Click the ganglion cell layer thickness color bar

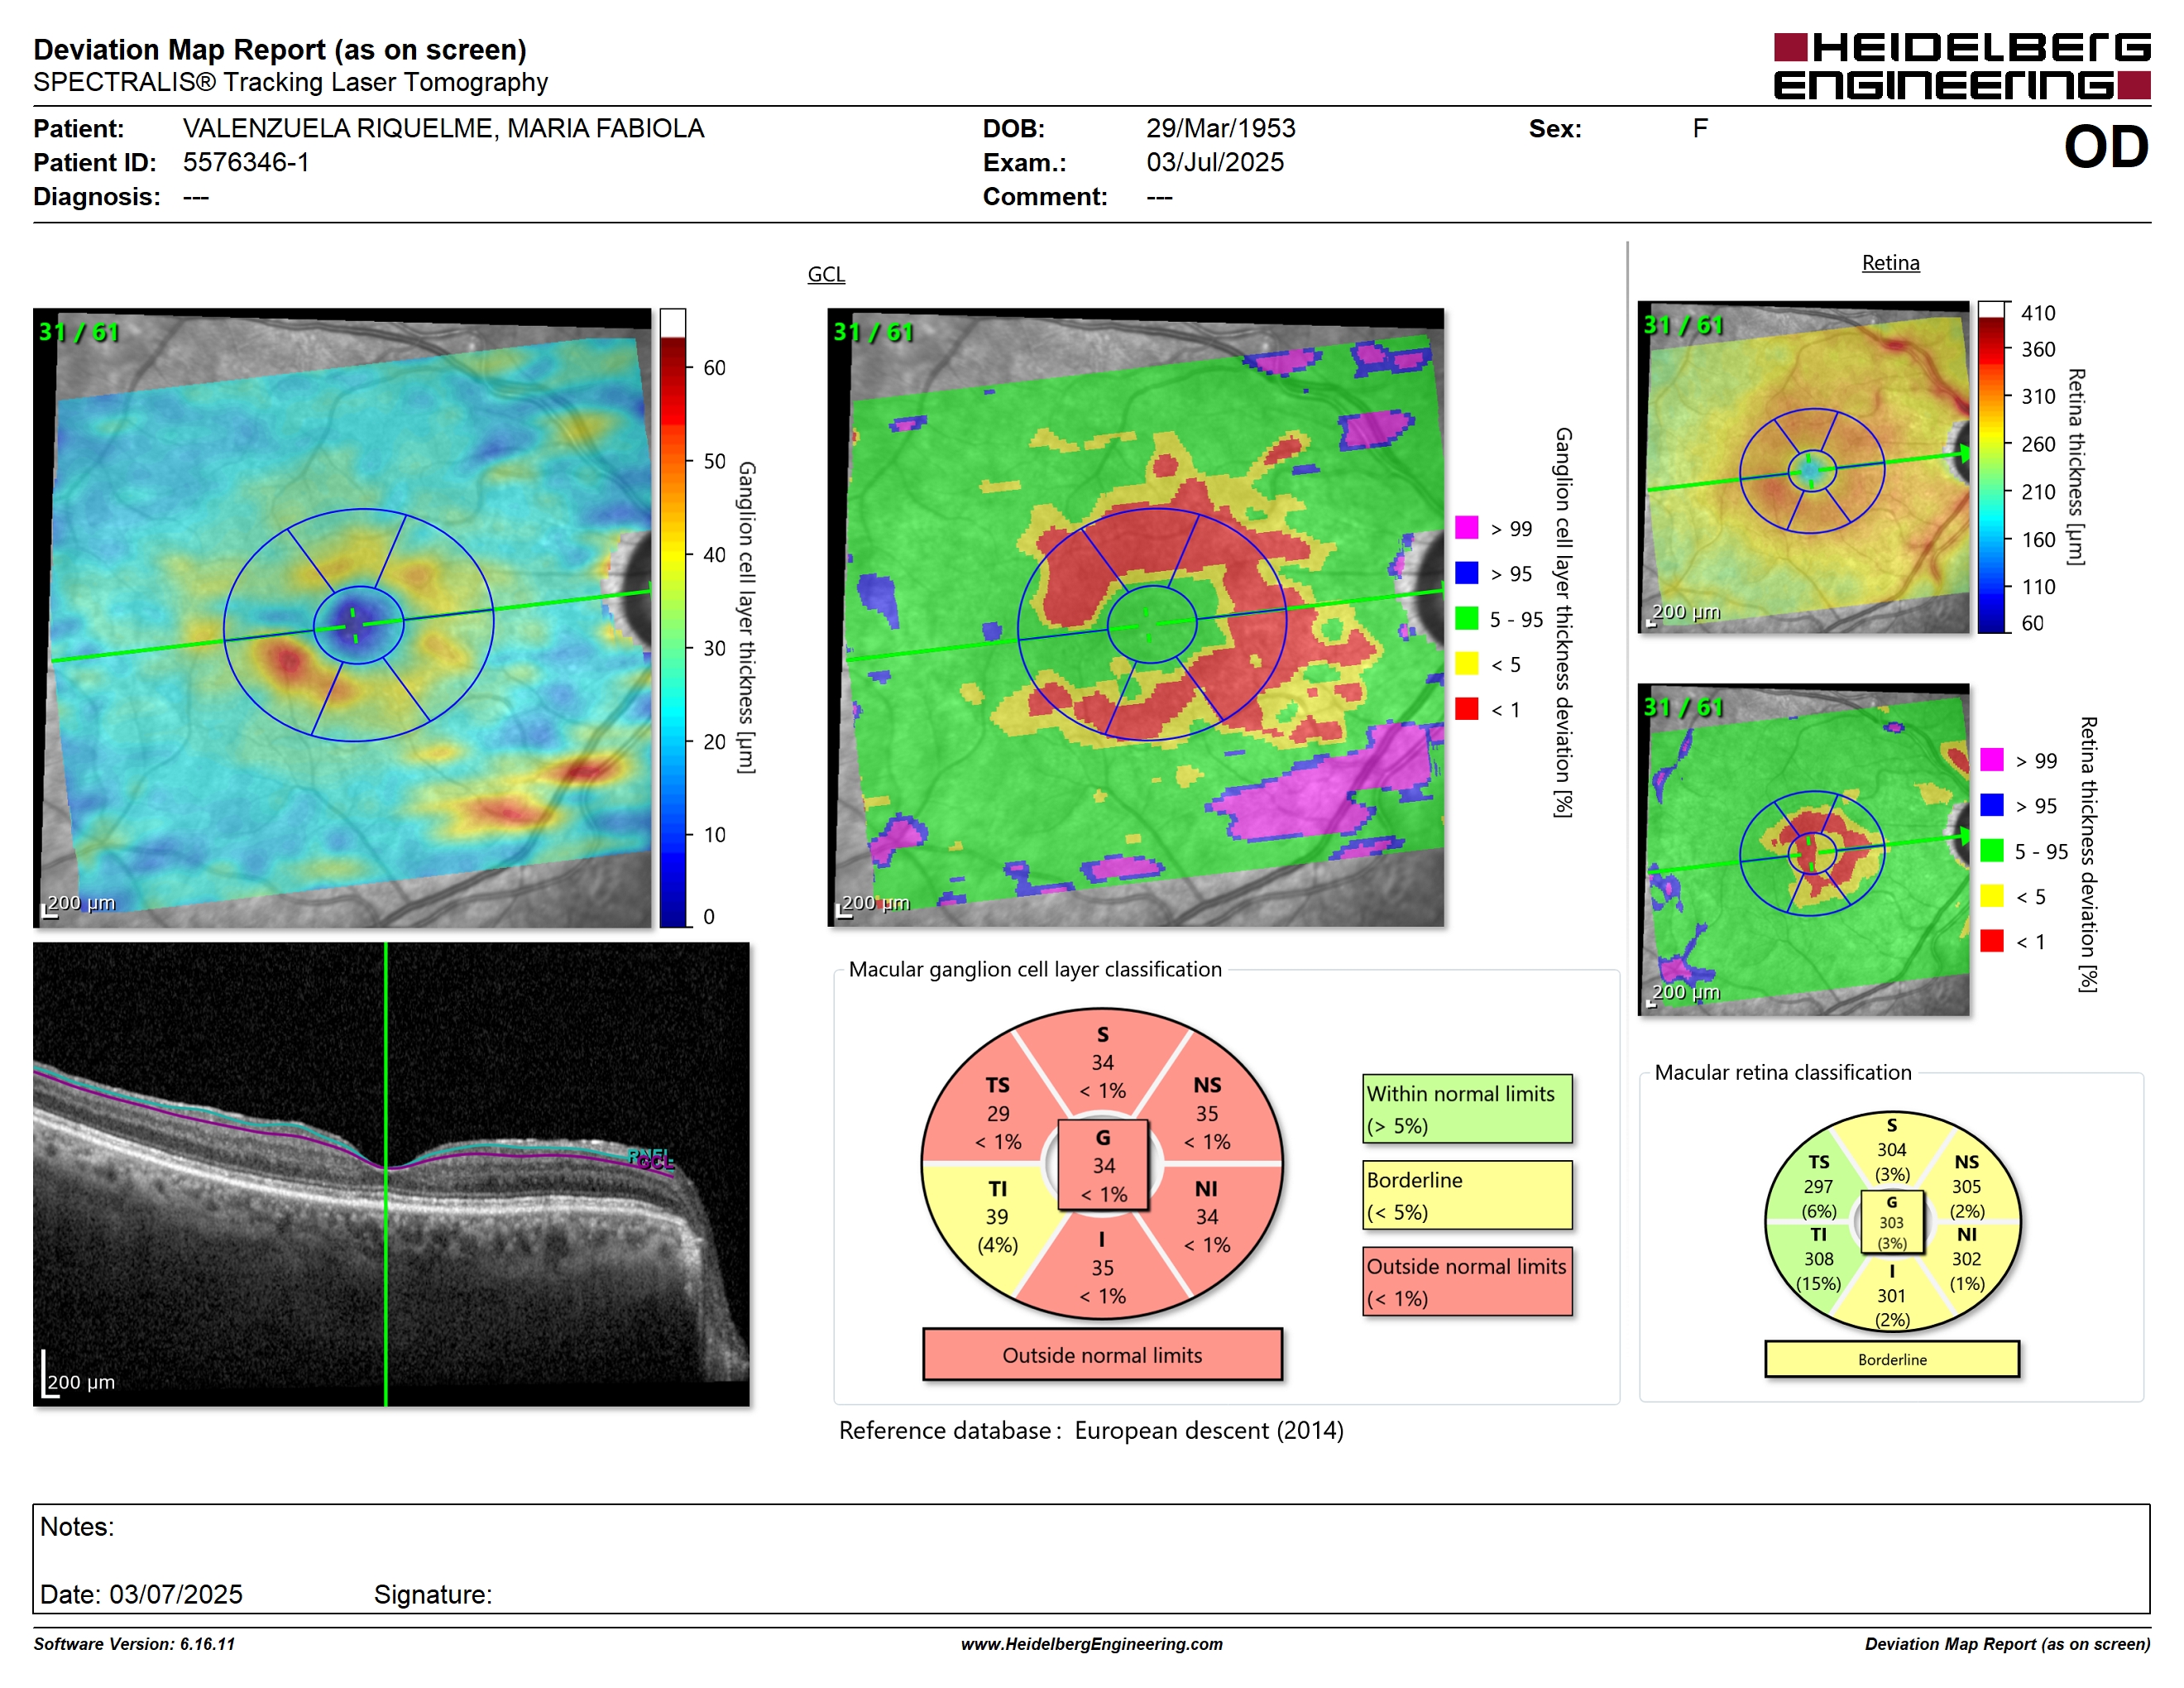[x=673, y=618]
